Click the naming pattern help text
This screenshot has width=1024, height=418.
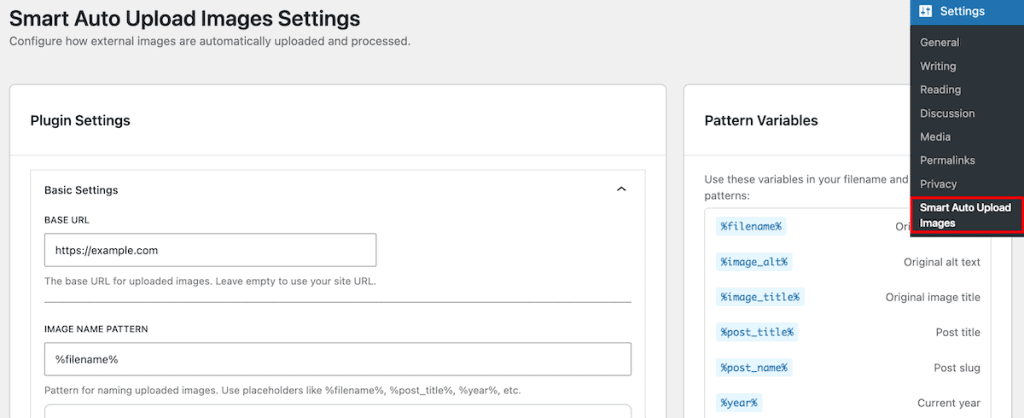(283, 391)
